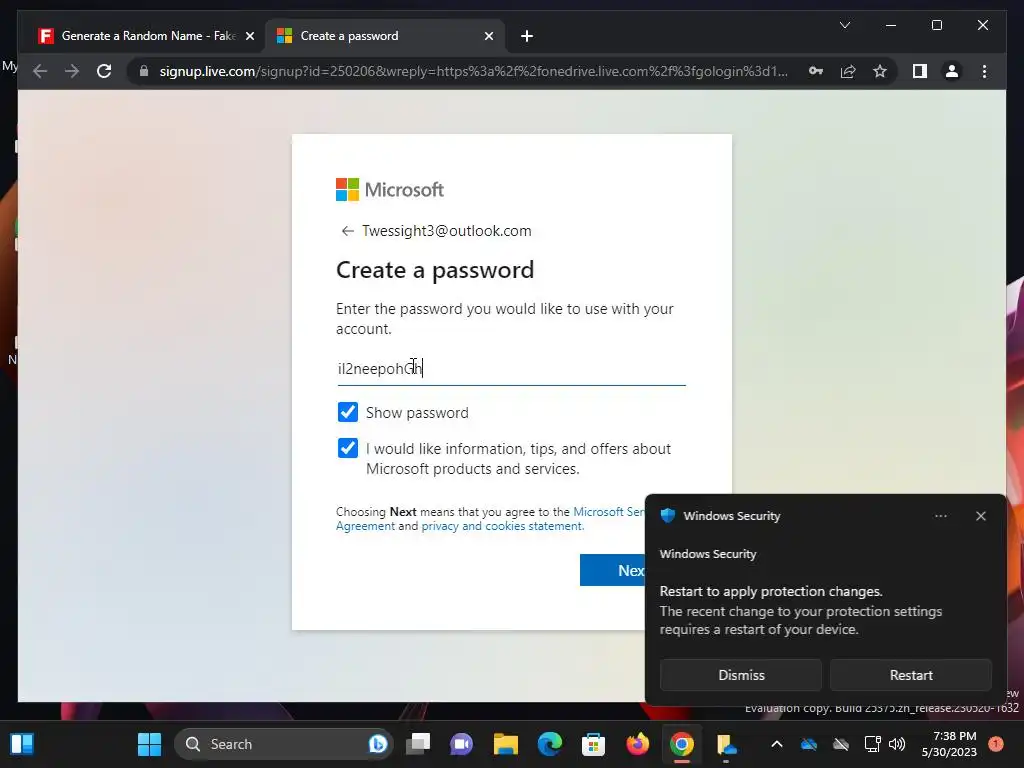Click the Windows Security shield icon
The width and height of the screenshot is (1024, 768).
(667, 515)
